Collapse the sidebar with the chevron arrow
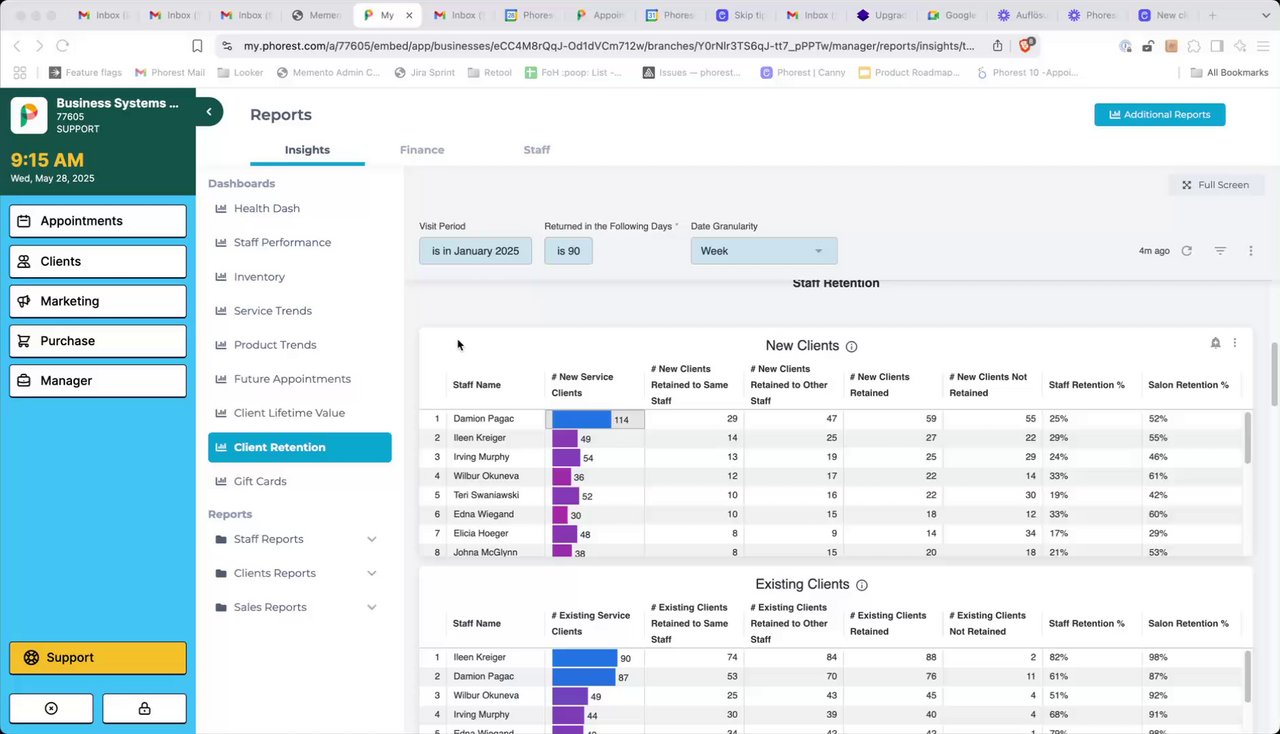 209,112
